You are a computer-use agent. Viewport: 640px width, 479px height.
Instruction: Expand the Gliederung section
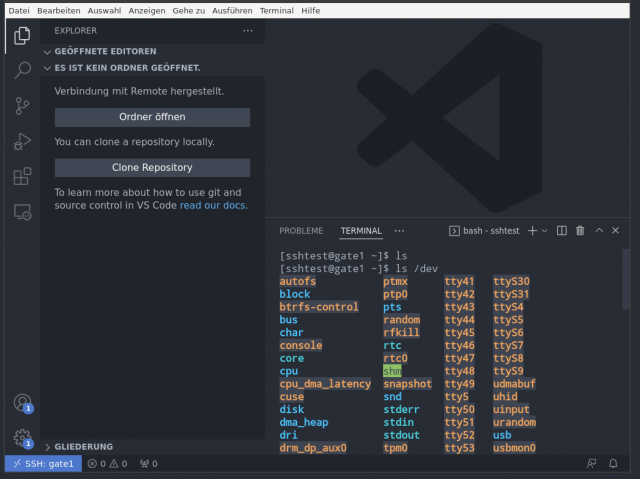tap(47, 447)
